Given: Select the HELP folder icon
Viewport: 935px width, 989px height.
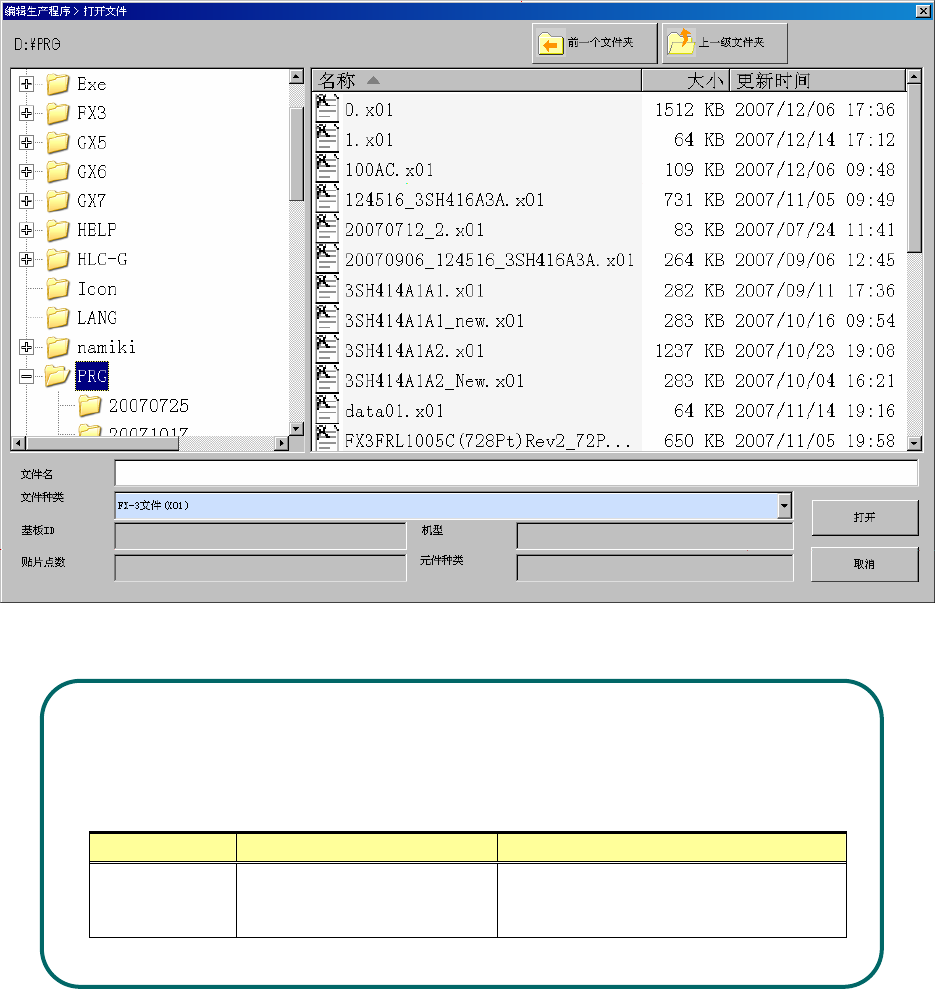Looking at the screenshot, I should coord(57,230).
